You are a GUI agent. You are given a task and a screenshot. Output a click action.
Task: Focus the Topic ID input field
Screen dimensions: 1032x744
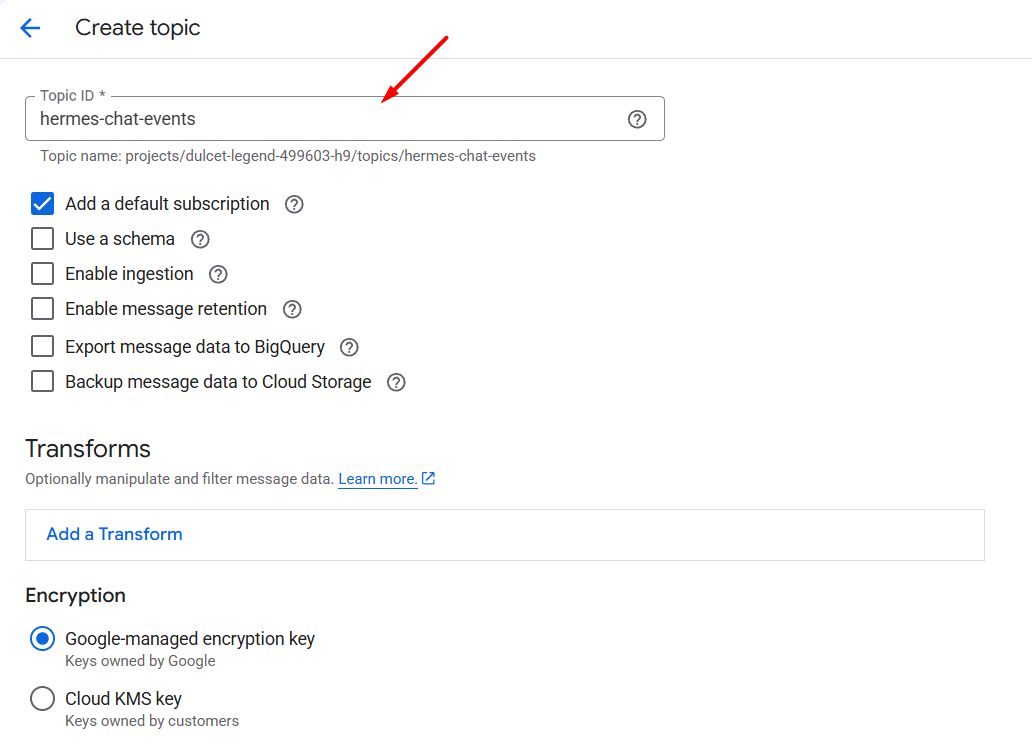point(345,119)
